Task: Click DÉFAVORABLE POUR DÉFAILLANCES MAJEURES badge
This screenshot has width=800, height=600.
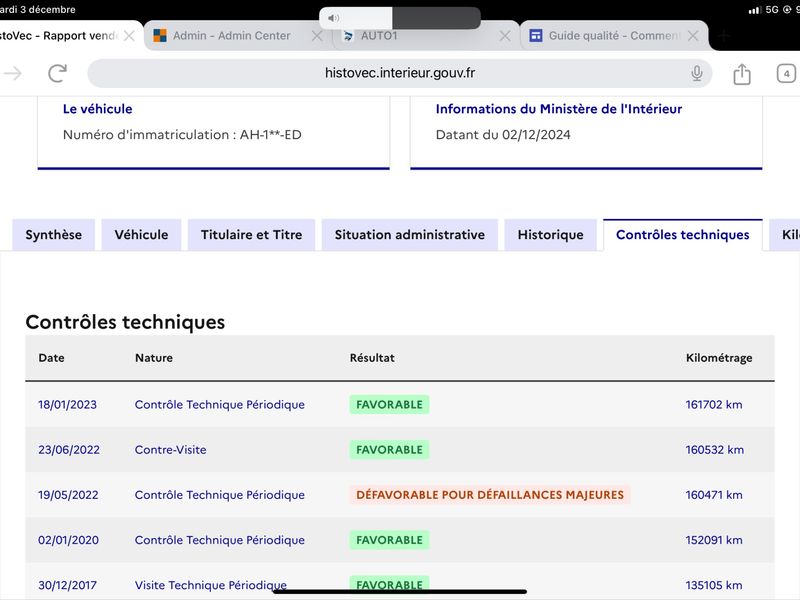Action: point(490,495)
